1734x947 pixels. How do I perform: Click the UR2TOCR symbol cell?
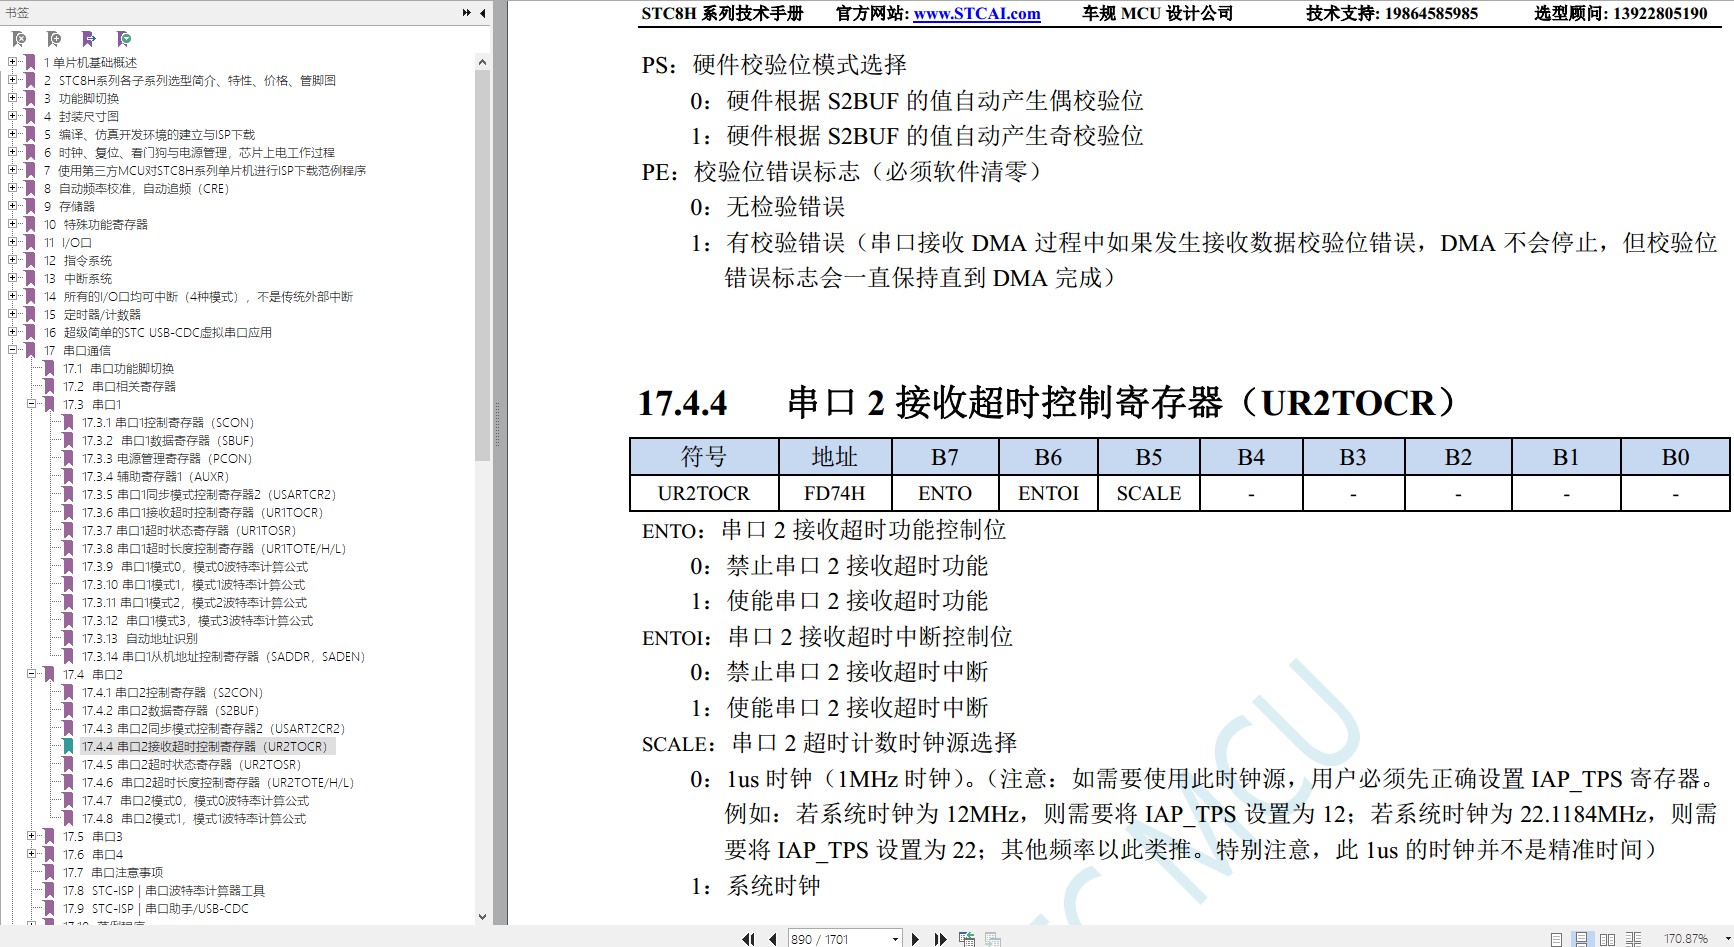point(704,493)
